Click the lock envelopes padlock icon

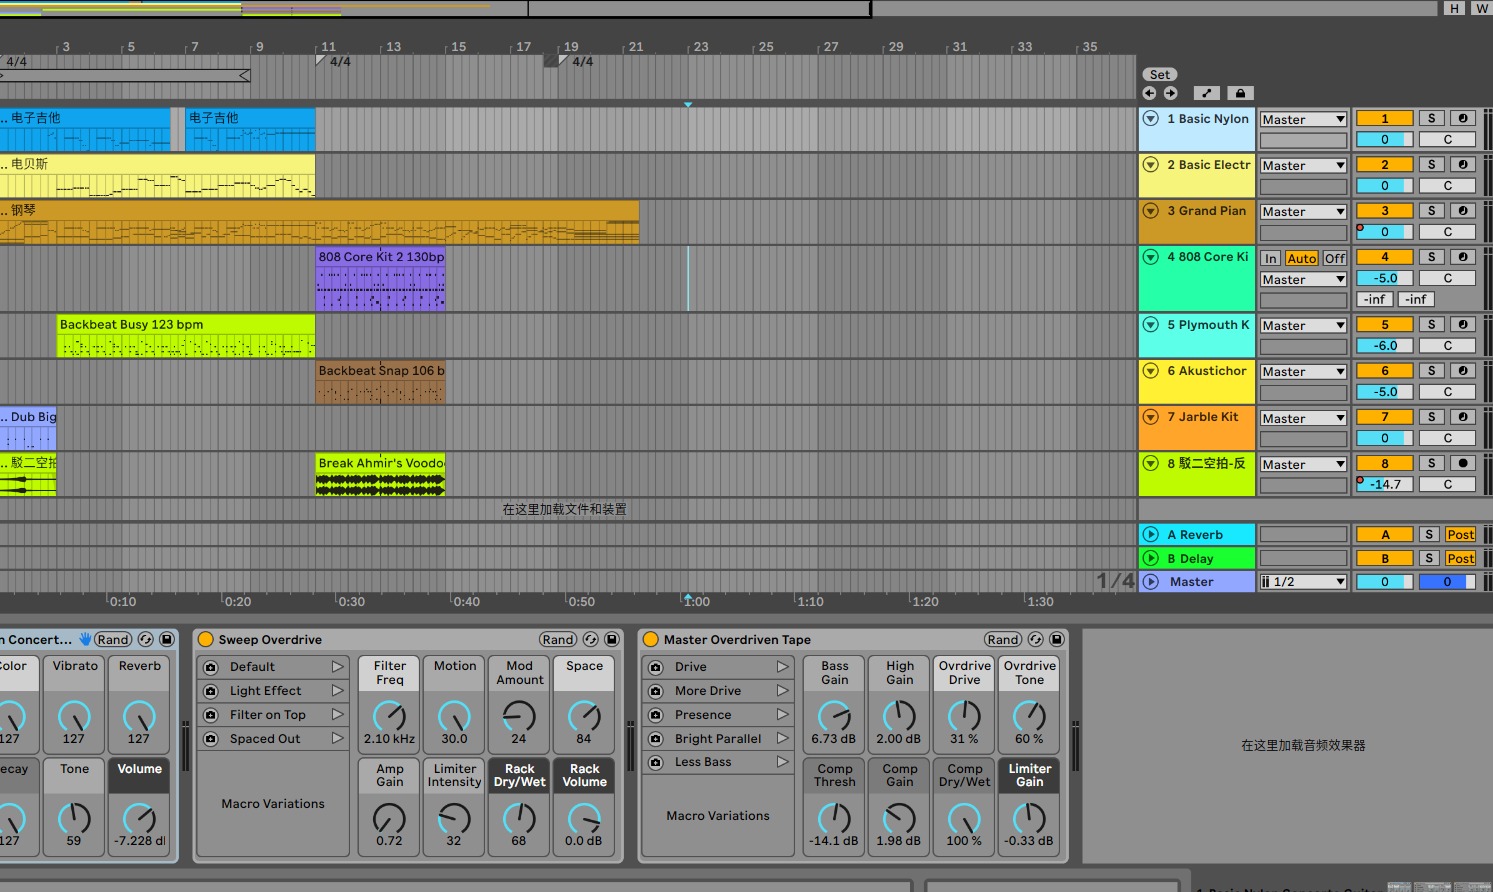click(1240, 93)
